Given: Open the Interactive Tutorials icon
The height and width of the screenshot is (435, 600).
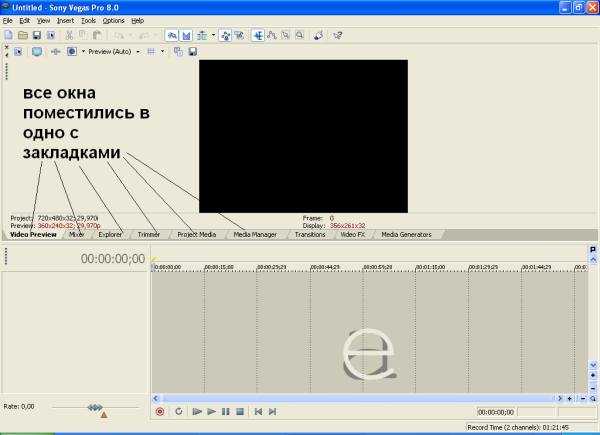Looking at the screenshot, I should (318, 36).
